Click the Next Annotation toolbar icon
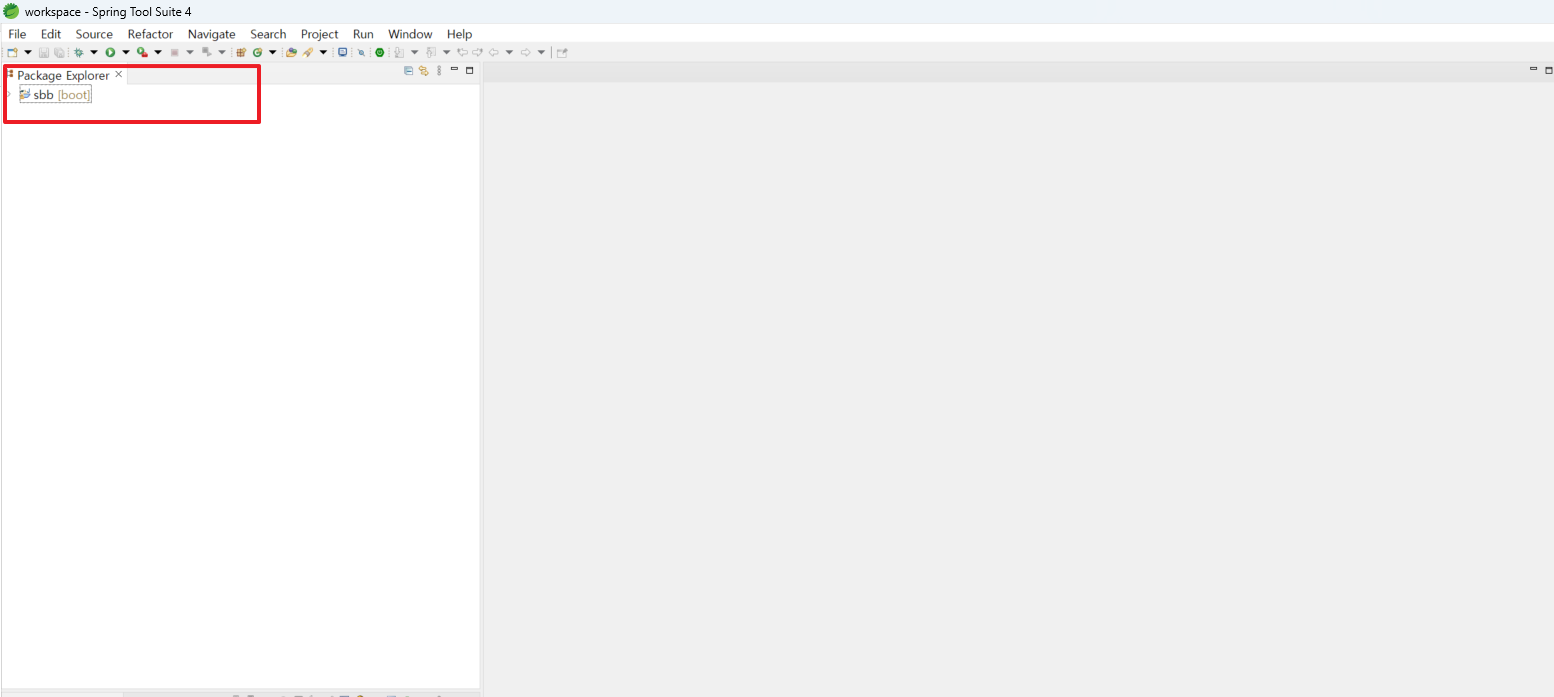The image size is (1554, 697). point(399,52)
